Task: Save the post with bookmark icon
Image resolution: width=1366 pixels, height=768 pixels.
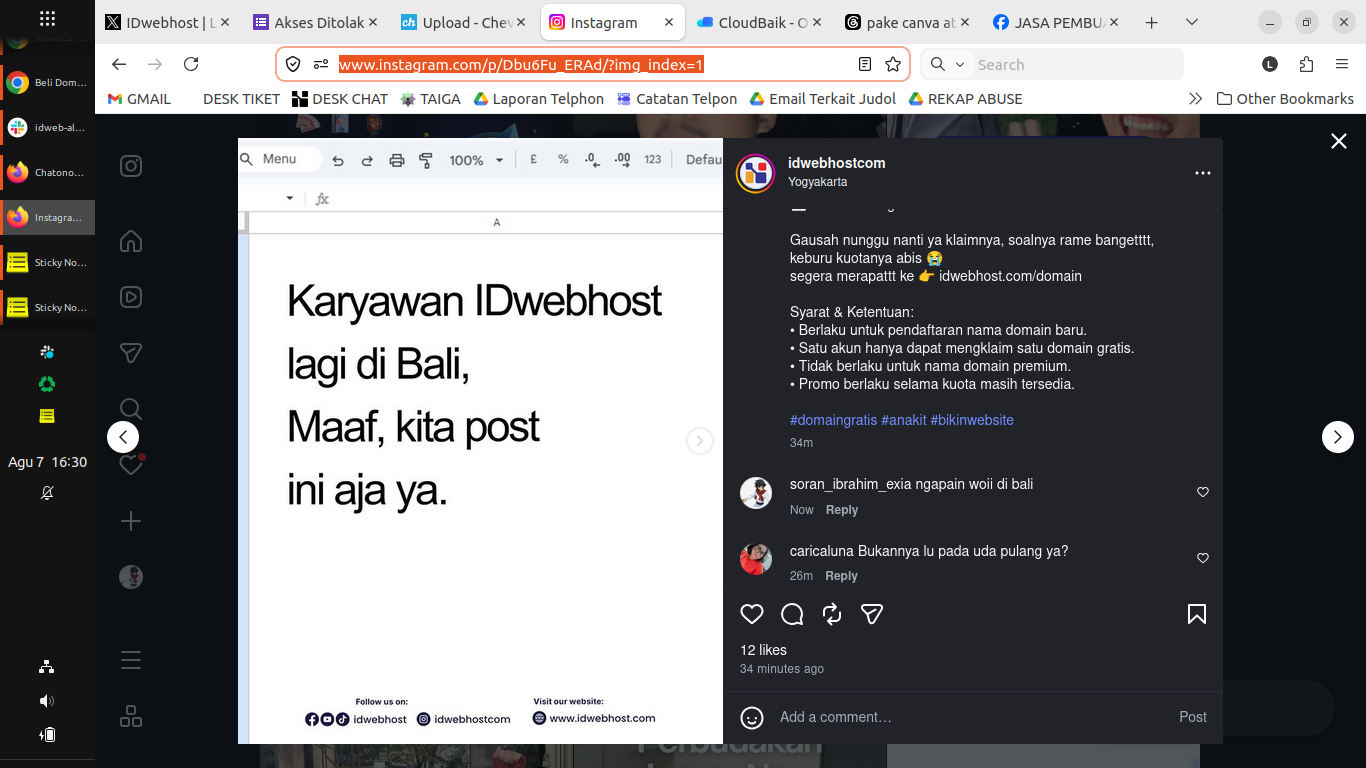Action: point(1197,614)
